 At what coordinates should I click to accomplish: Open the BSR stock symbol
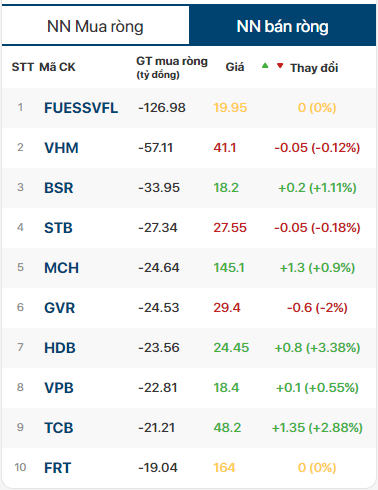click(x=59, y=188)
